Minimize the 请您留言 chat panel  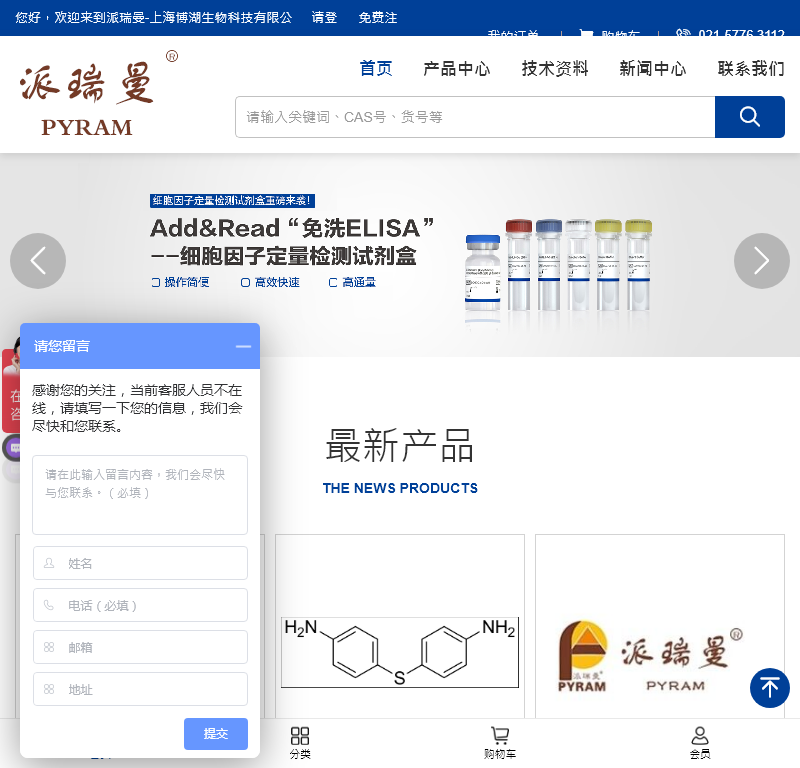tap(243, 346)
